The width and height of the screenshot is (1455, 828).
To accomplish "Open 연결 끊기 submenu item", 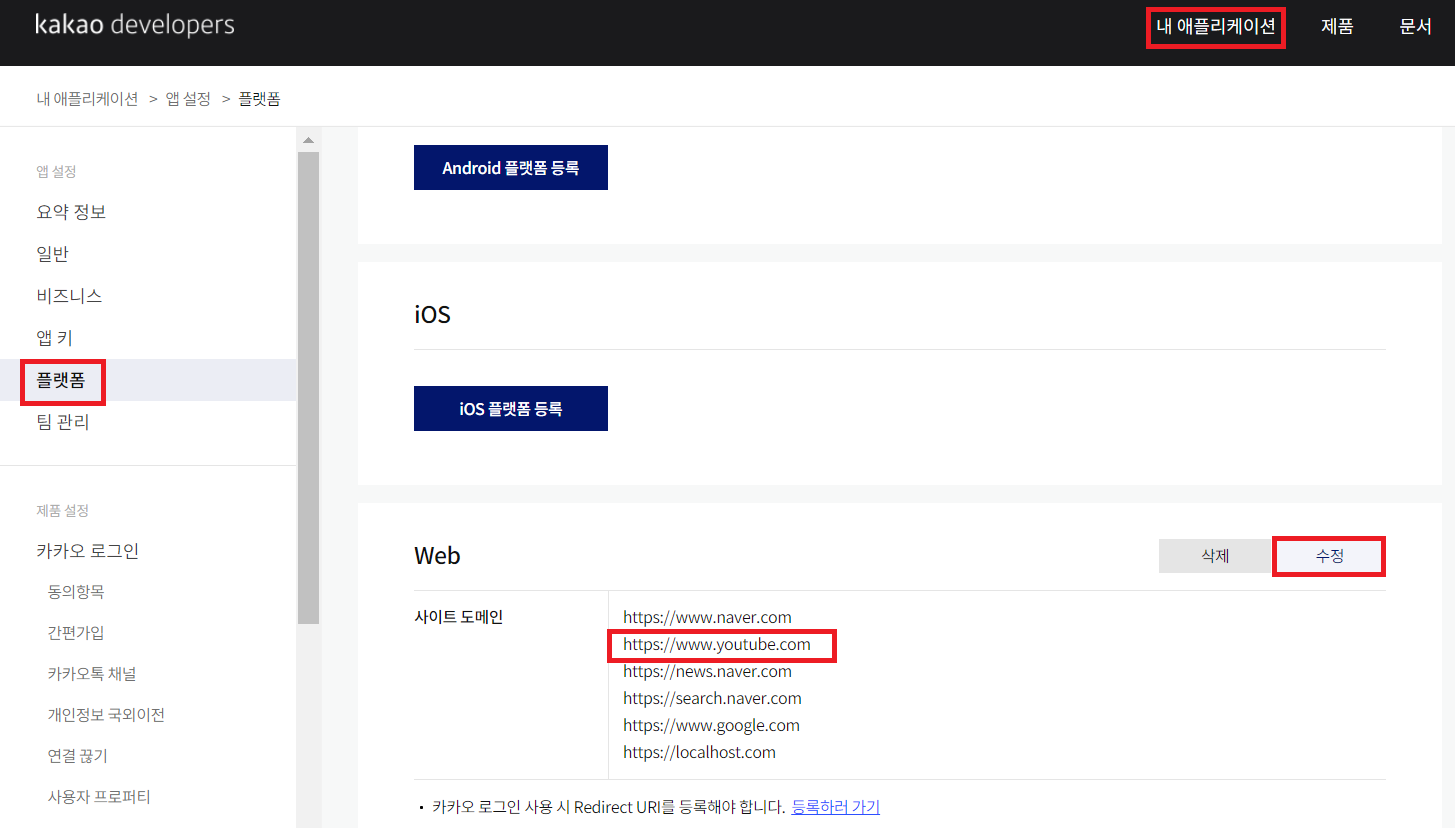I will click(x=77, y=756).
